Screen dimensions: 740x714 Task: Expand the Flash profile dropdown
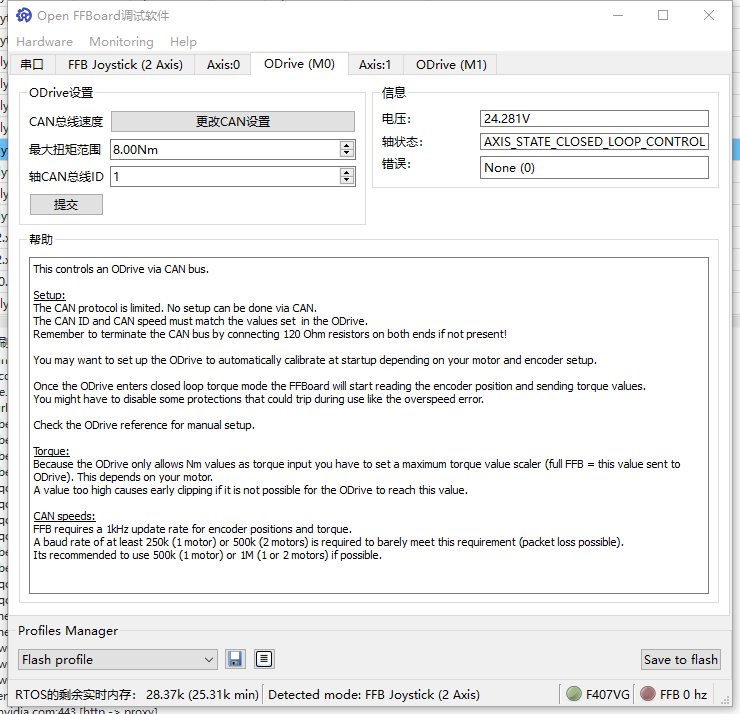click(x=208, y=660)
